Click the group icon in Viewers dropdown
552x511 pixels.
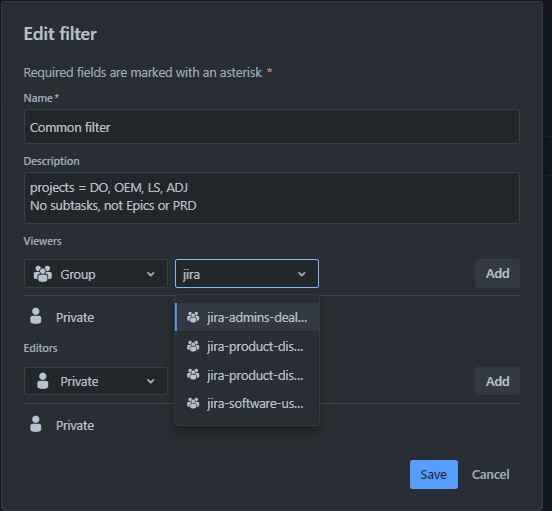[43, 274]
